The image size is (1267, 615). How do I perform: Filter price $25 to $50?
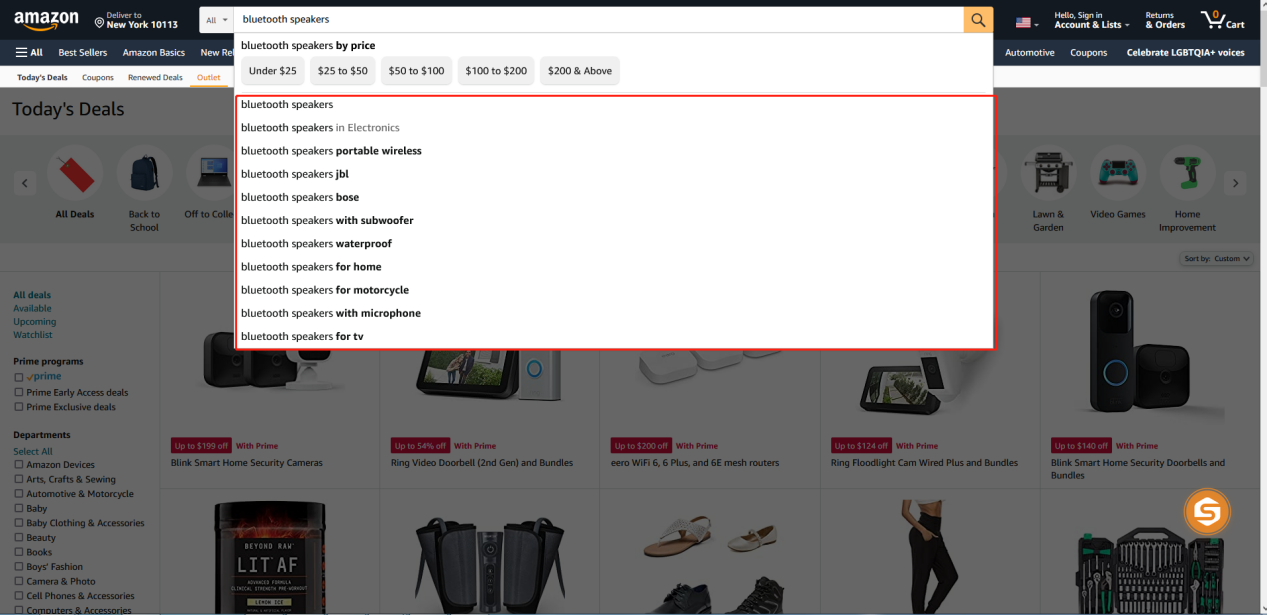[343, 71]
